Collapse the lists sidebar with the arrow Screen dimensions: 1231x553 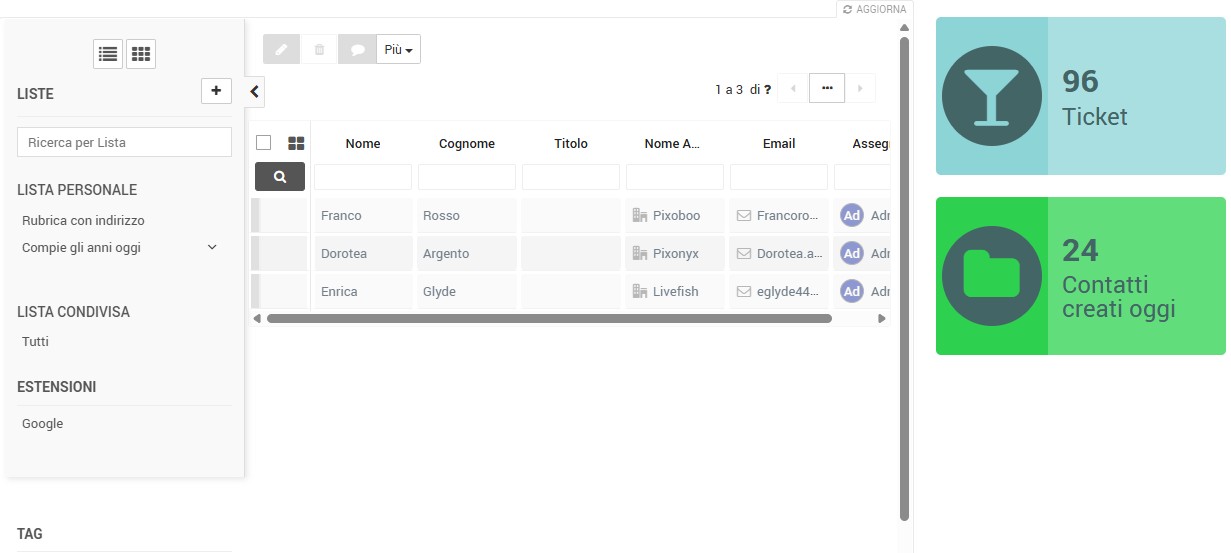254,92
